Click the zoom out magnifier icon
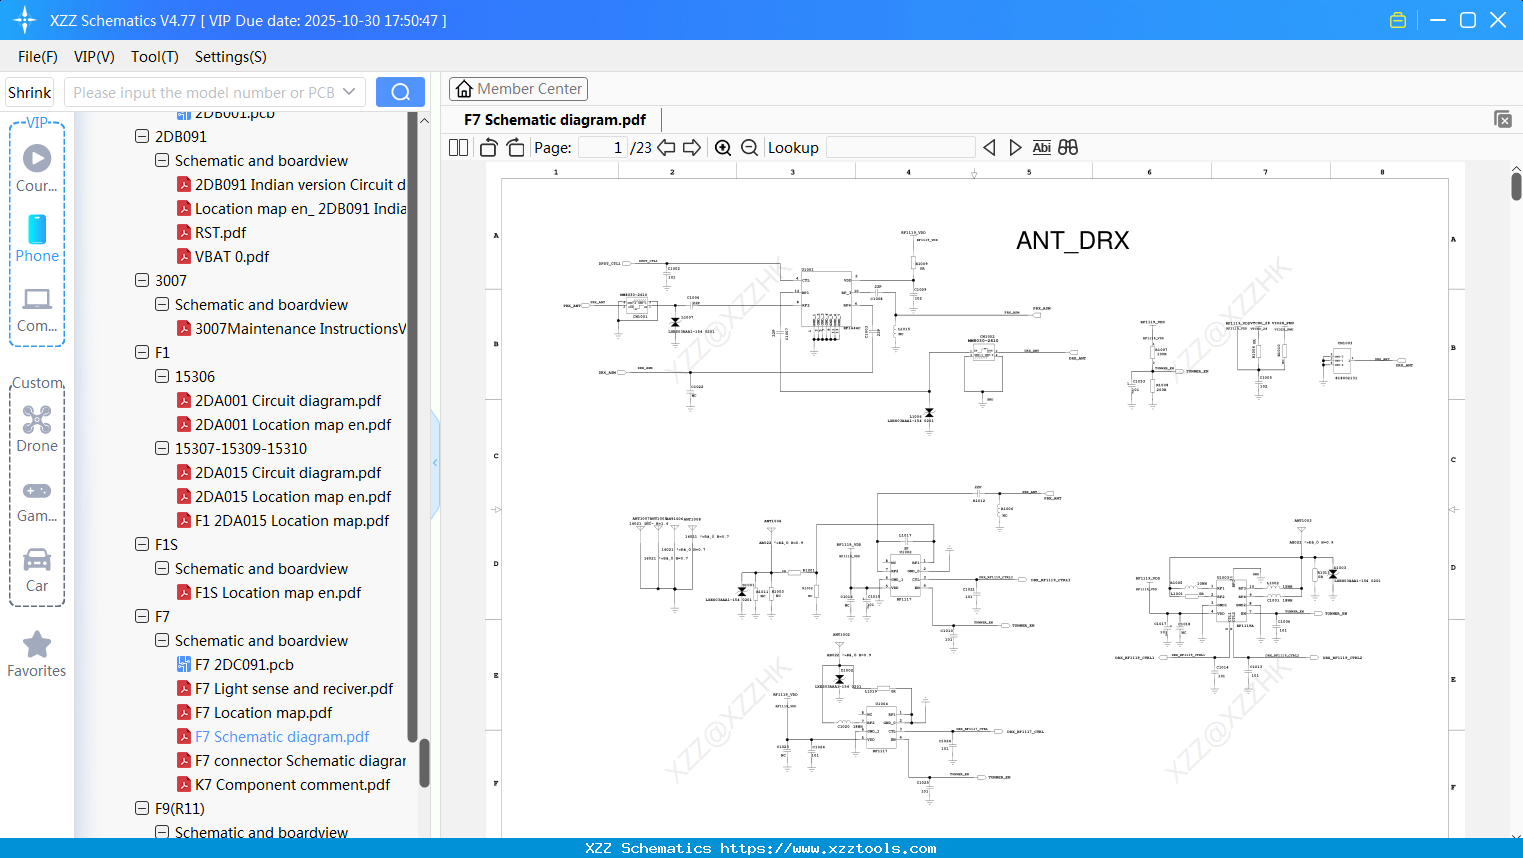The height and width of the screenshot is (858, 1523). [749, 148]
